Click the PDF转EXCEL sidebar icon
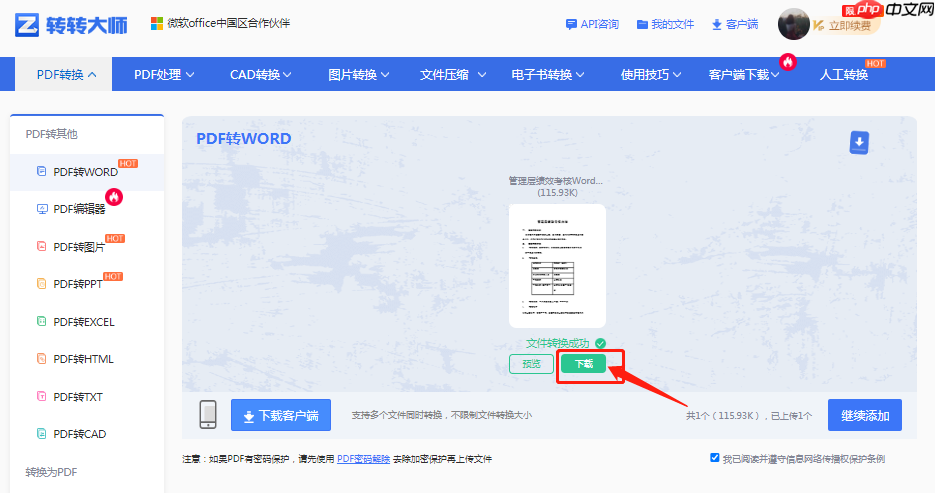The width and height of the screenshot is (935, 493). [x=41, y=321]
